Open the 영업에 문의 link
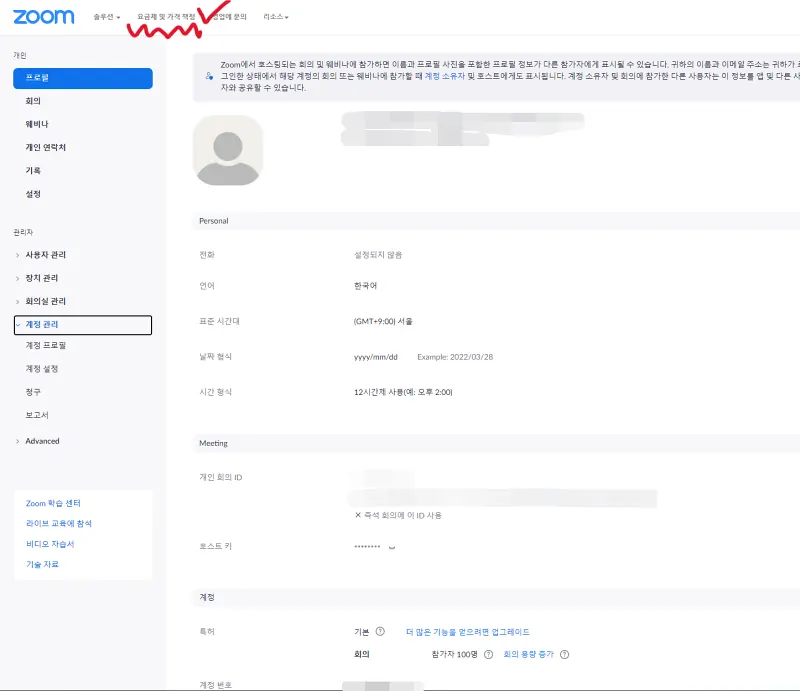This screenshot has height=691, width=800. click(x=230, y=17)
